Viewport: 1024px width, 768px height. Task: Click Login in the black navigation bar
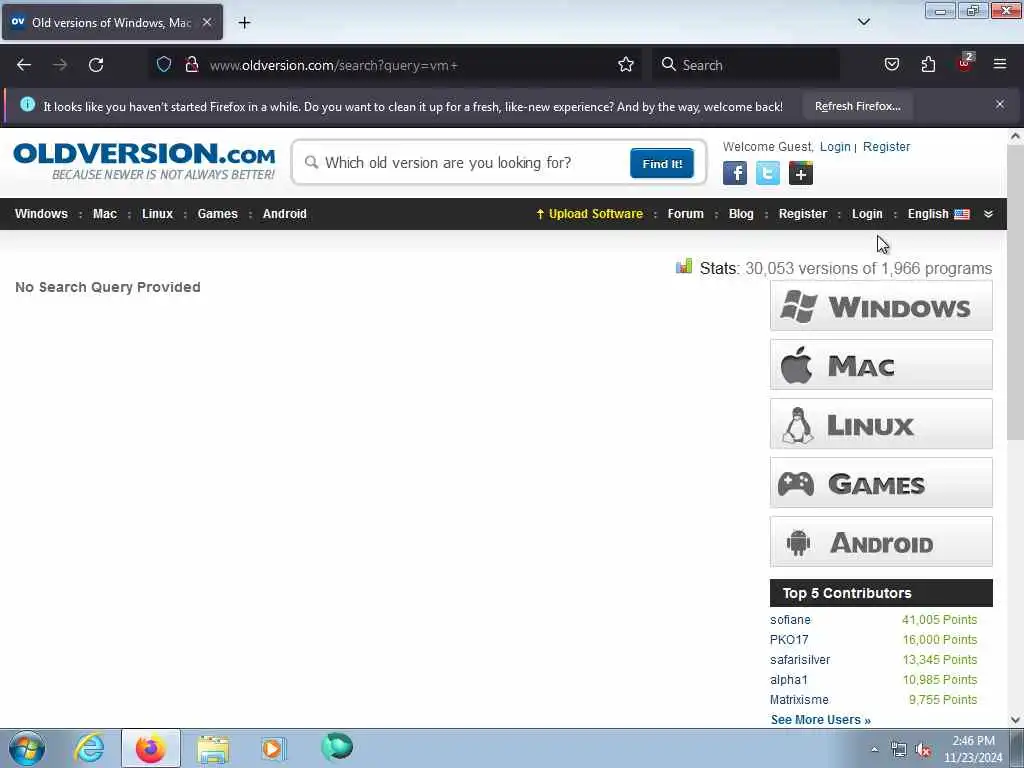click(867, 214)
